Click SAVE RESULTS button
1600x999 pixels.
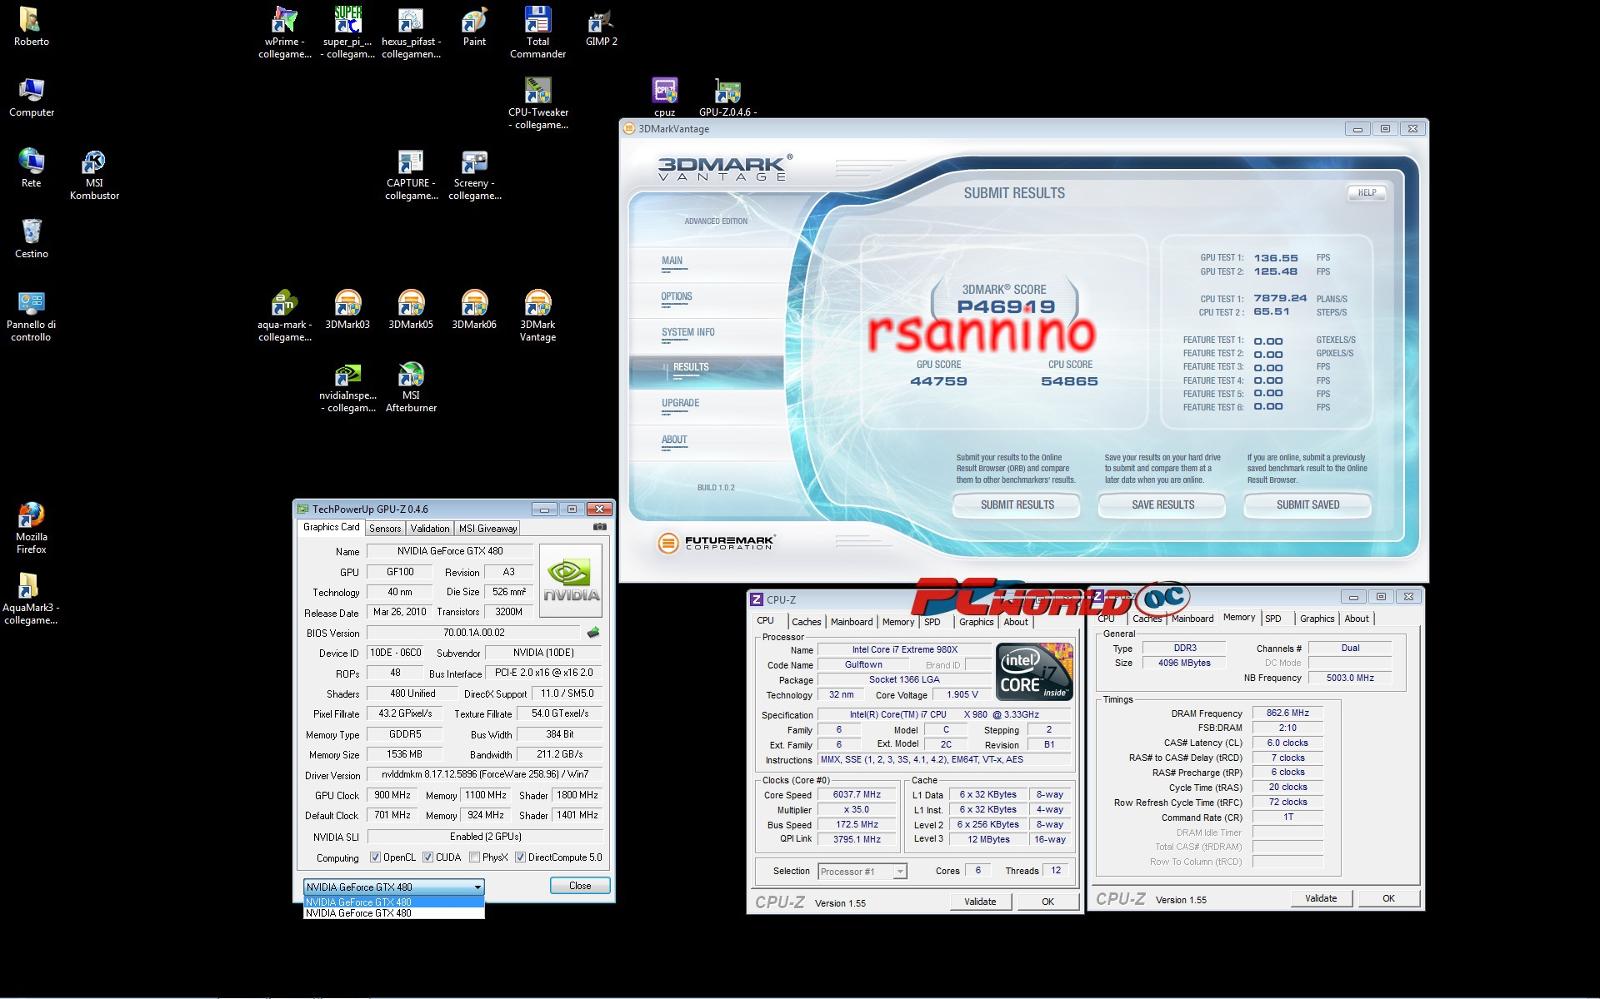(x=1163, y=505)
